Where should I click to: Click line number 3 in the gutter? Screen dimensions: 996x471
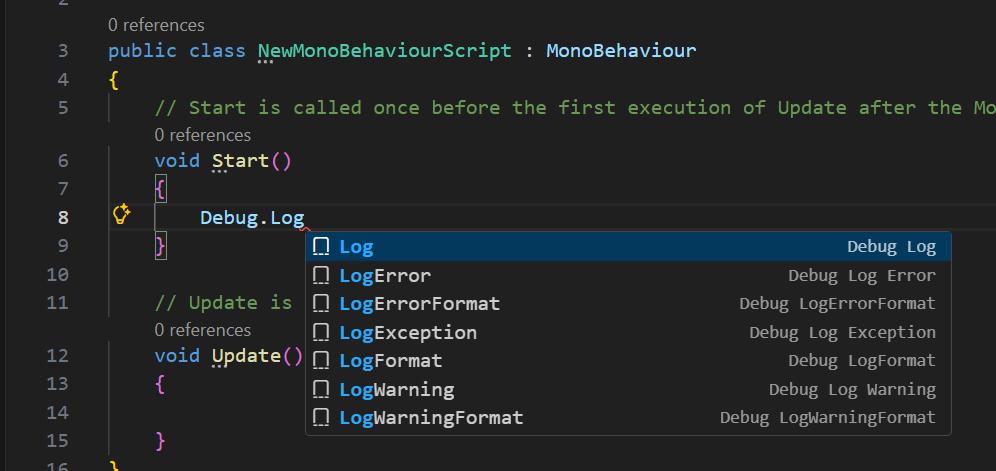(63, 51)
